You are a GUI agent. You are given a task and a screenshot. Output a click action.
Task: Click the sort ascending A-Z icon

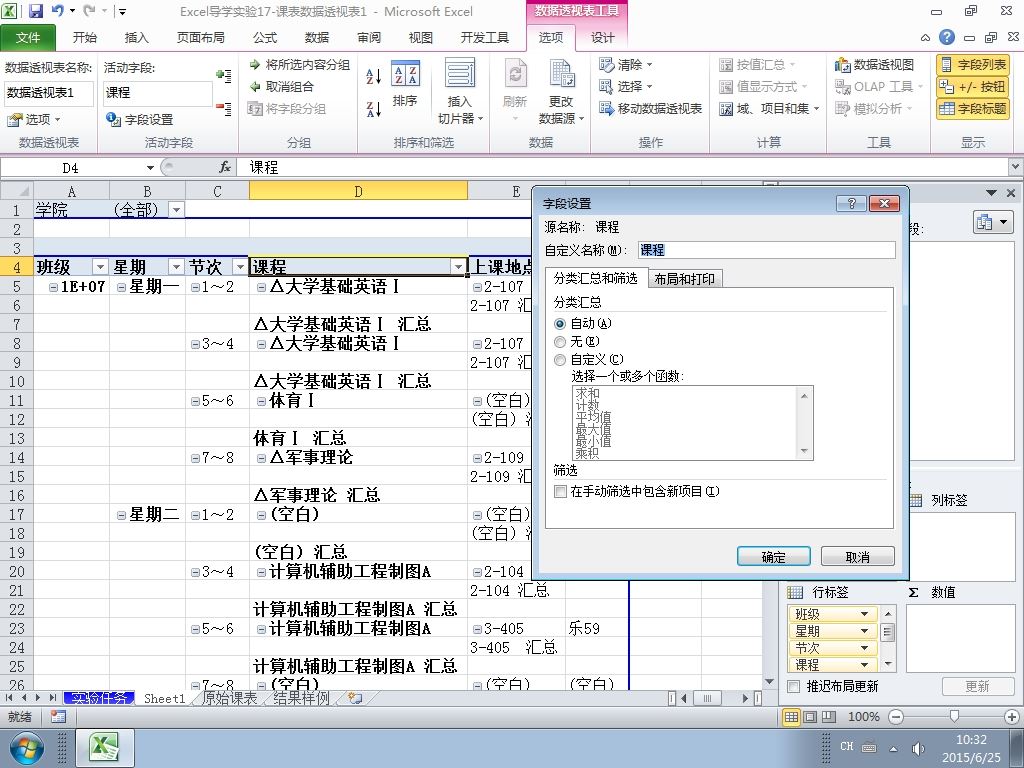(x=374, y=76)
